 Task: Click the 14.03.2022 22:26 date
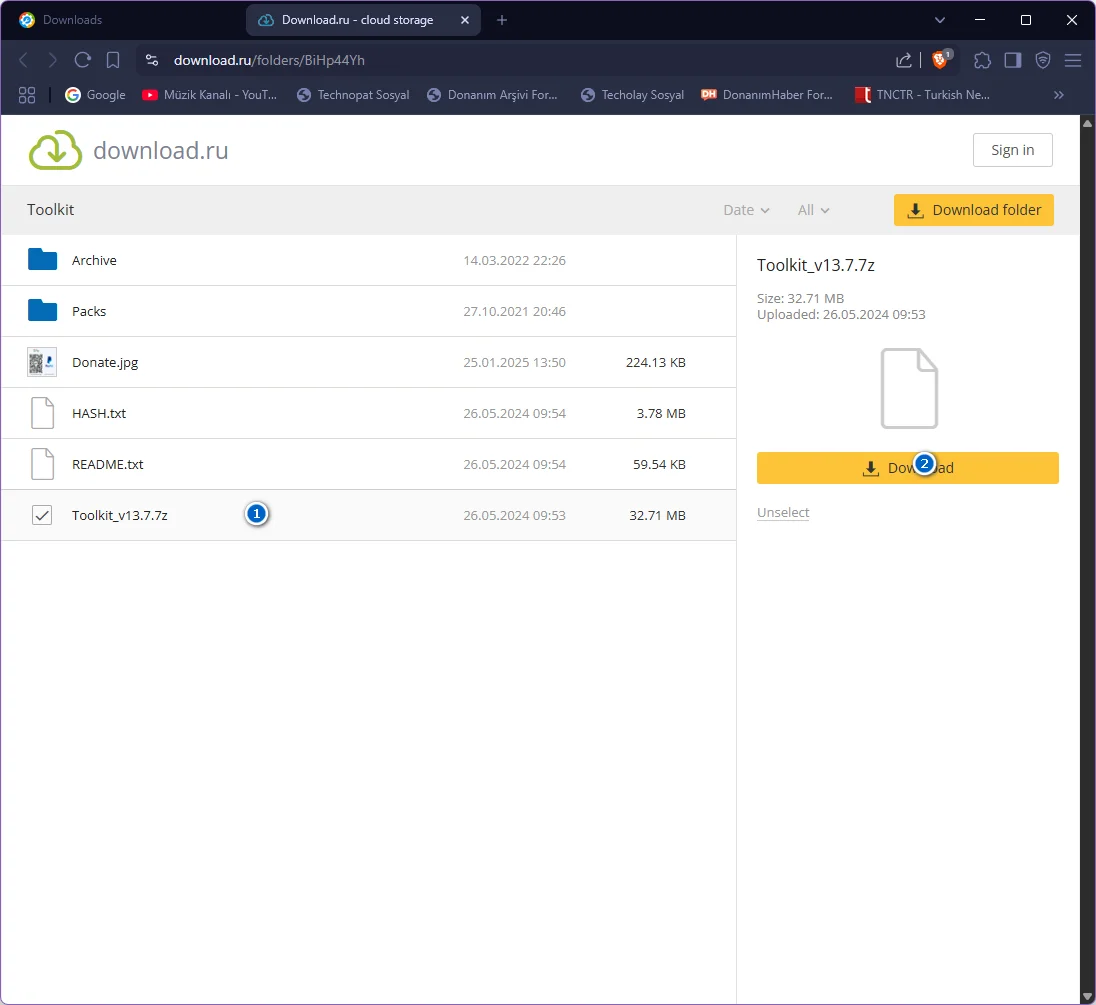tap(514, 260)
